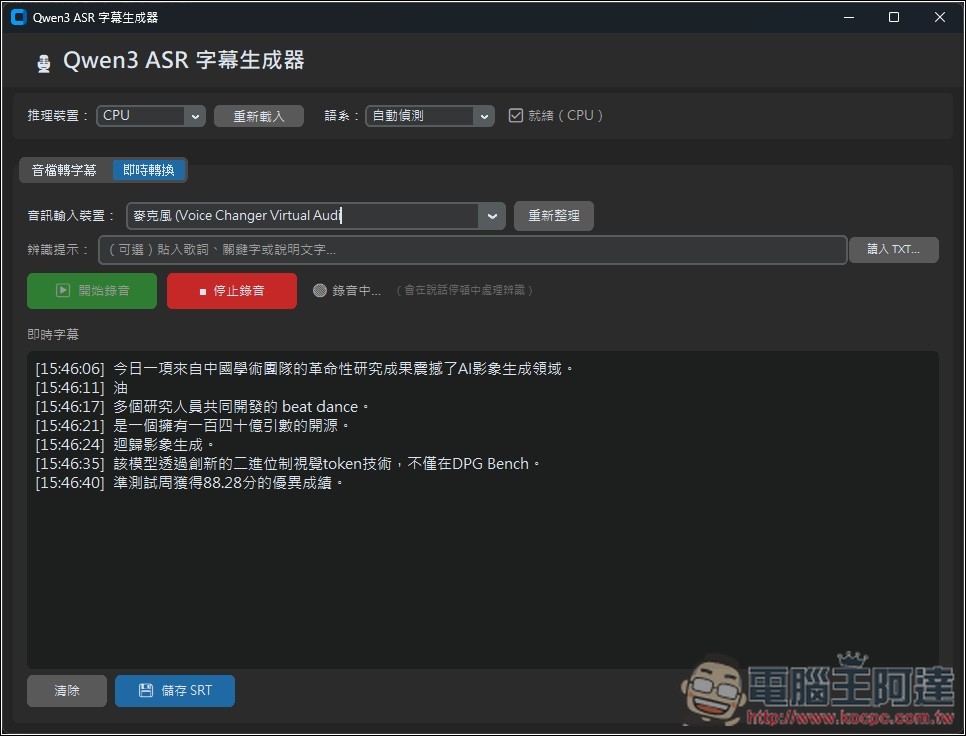Click the green 開始錄音 start recording button

coord(92,291)
